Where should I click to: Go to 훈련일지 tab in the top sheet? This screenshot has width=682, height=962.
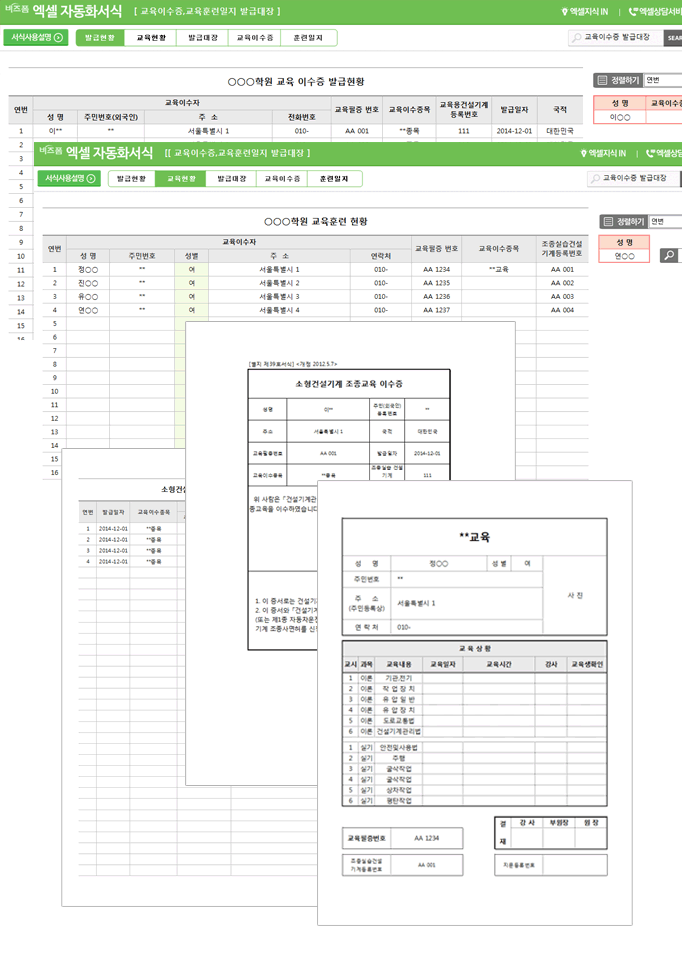point(308,38)
